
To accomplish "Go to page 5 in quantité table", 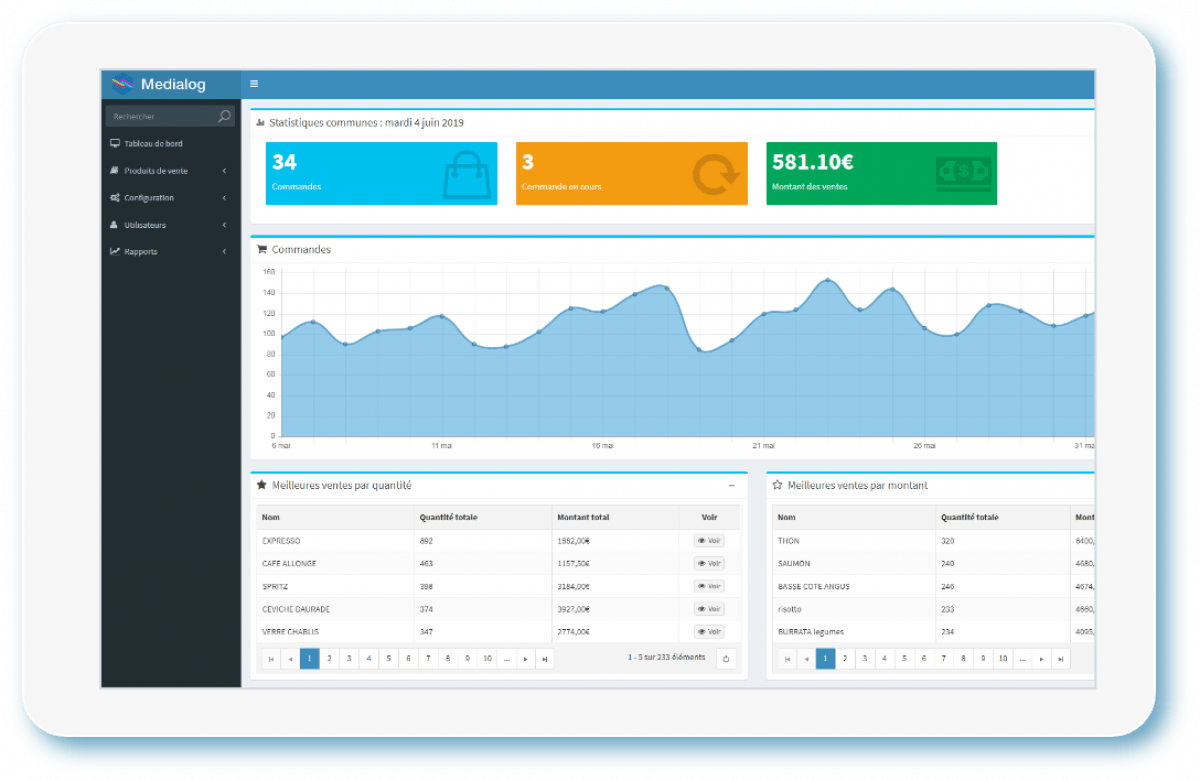I will 388,658.
